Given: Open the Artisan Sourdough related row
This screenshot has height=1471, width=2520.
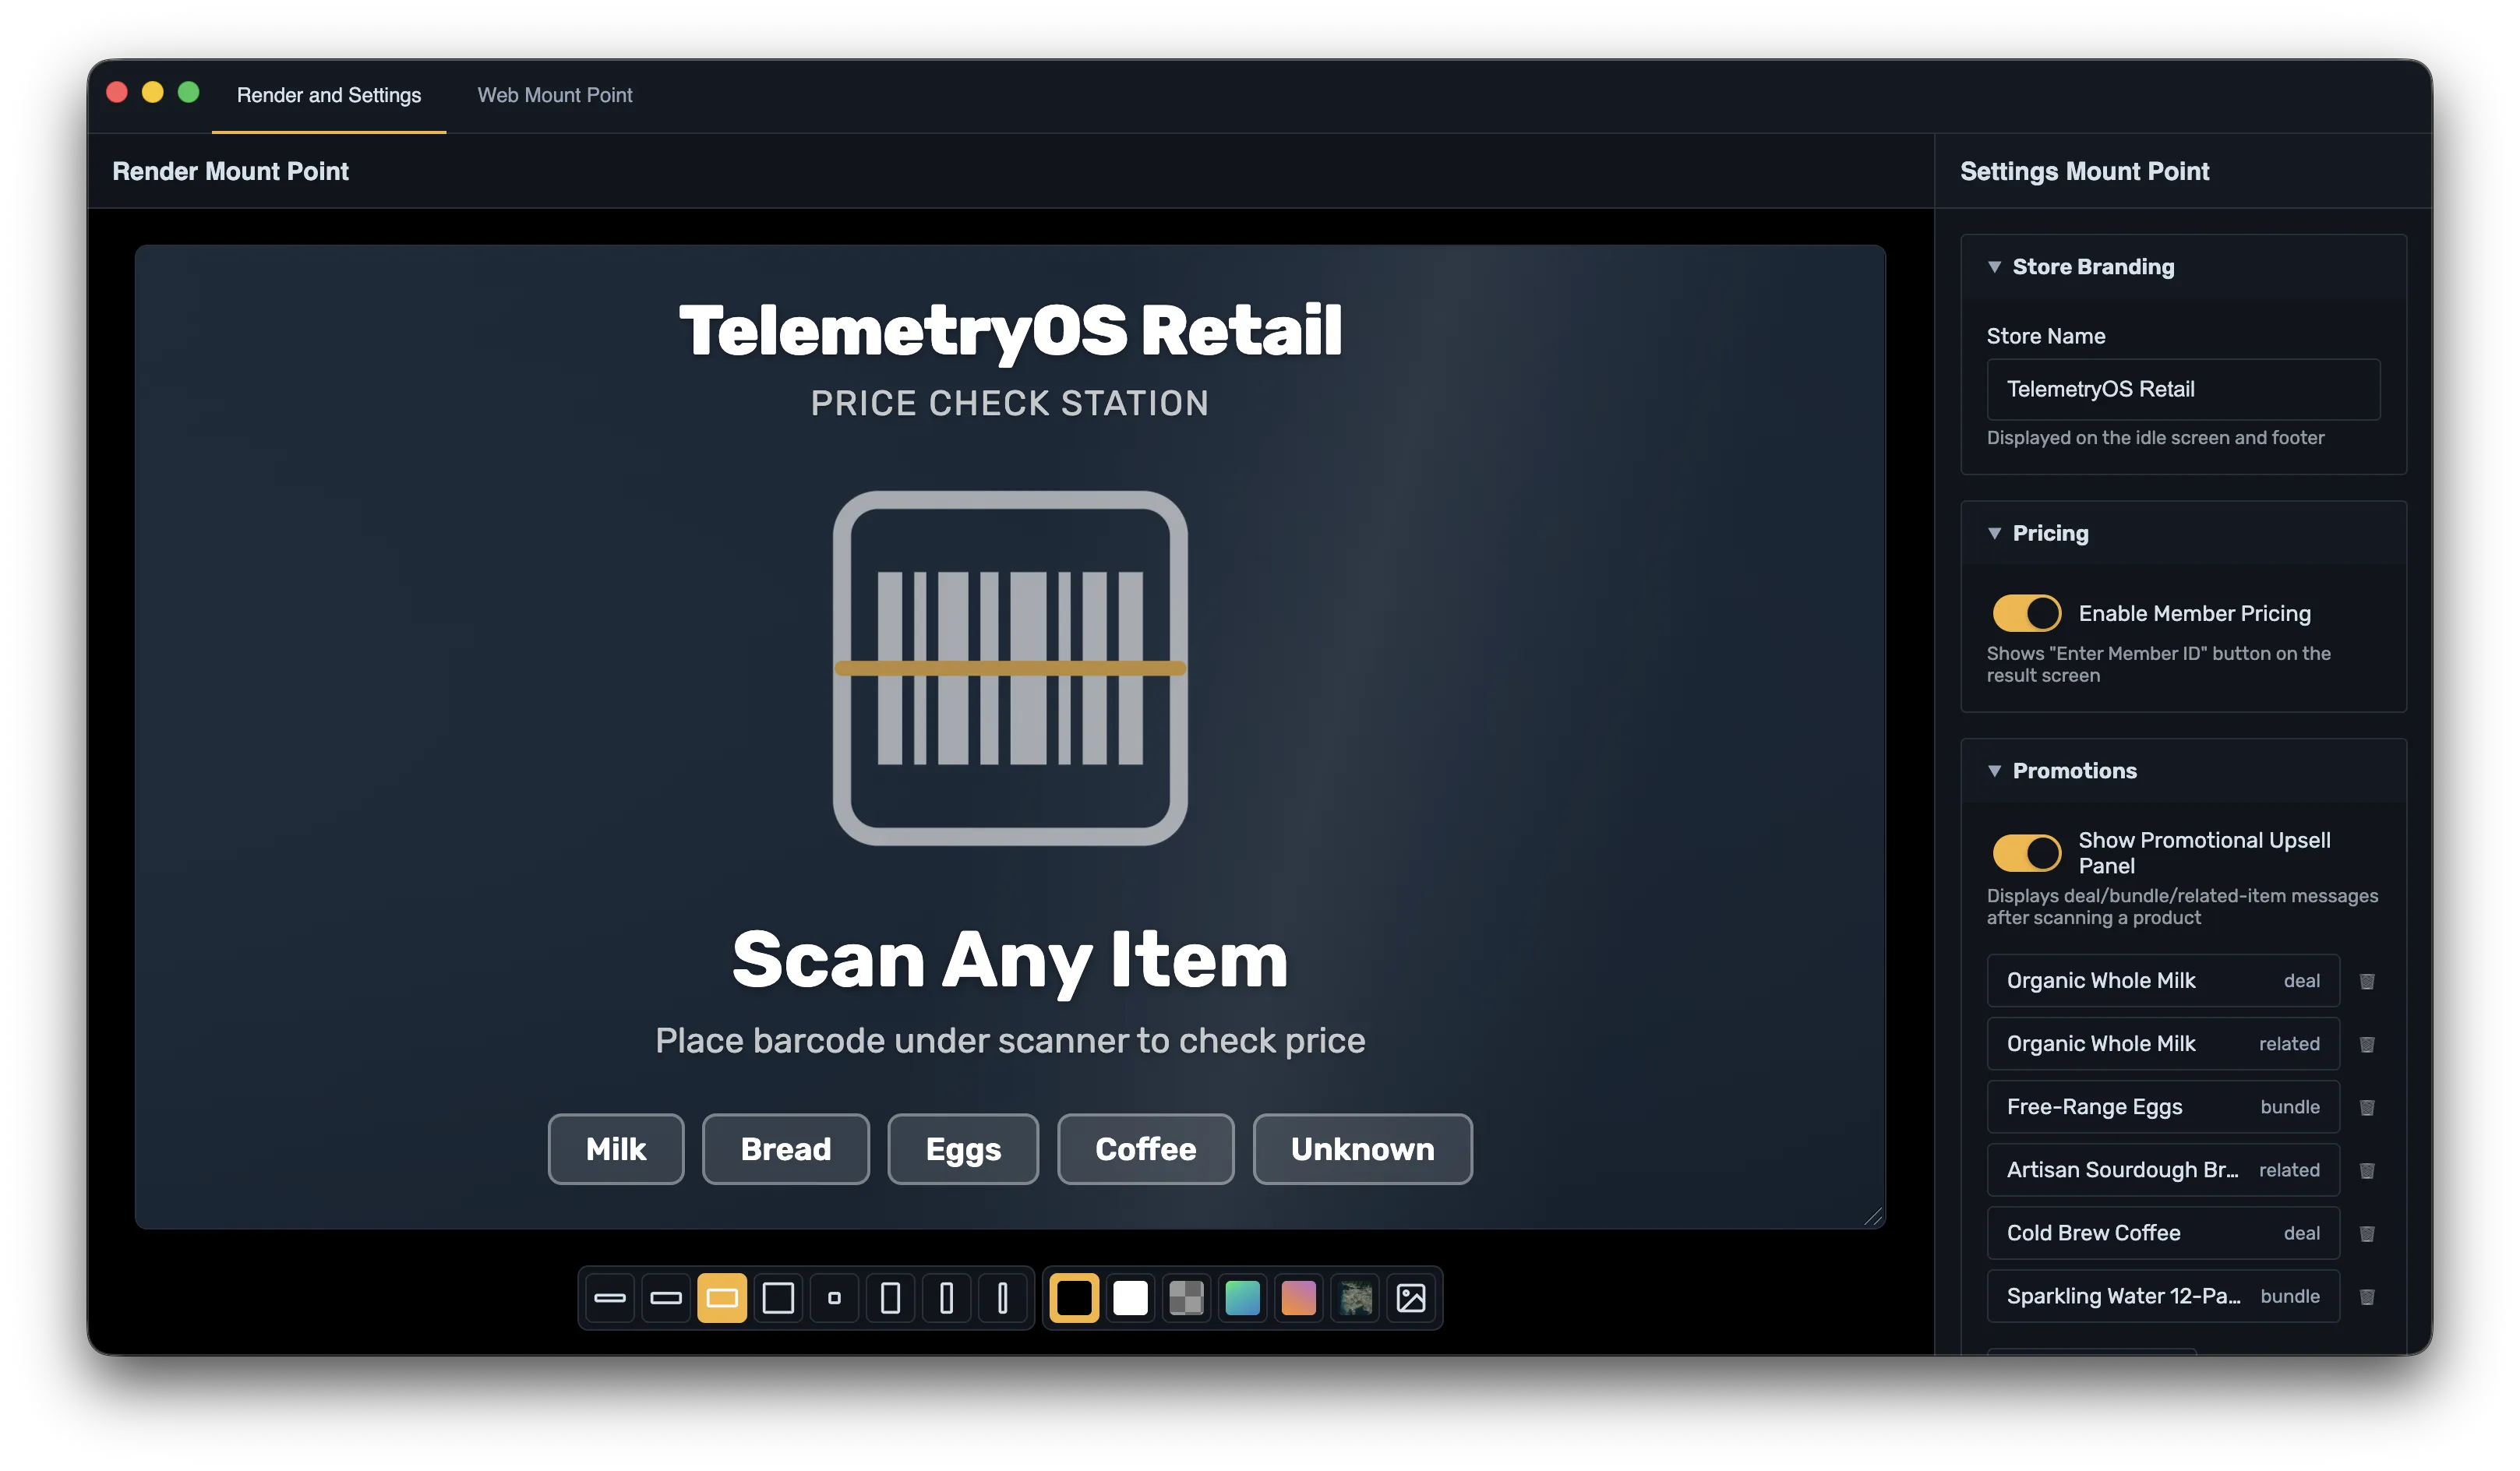Looking at the screenshot, I should 2163,1170.
